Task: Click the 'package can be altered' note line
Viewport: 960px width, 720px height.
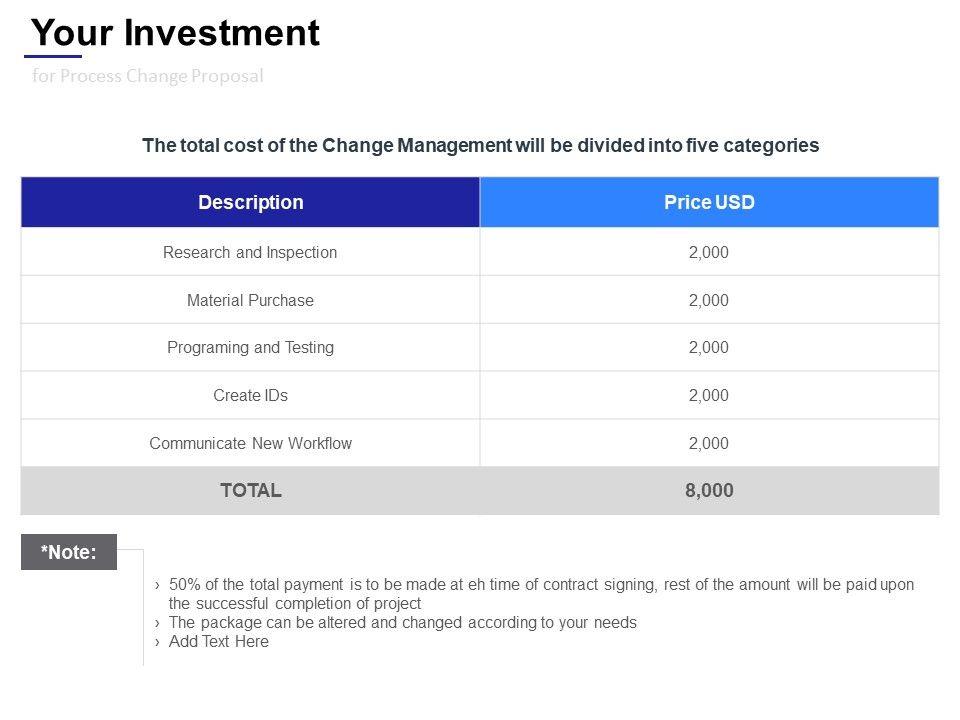Action: click(x=402, y=623)
